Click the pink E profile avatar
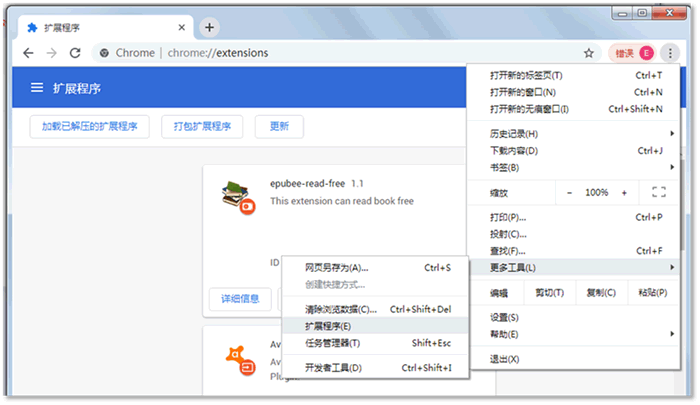The height and width of the screenshot is (405, 700). (646, 53)
